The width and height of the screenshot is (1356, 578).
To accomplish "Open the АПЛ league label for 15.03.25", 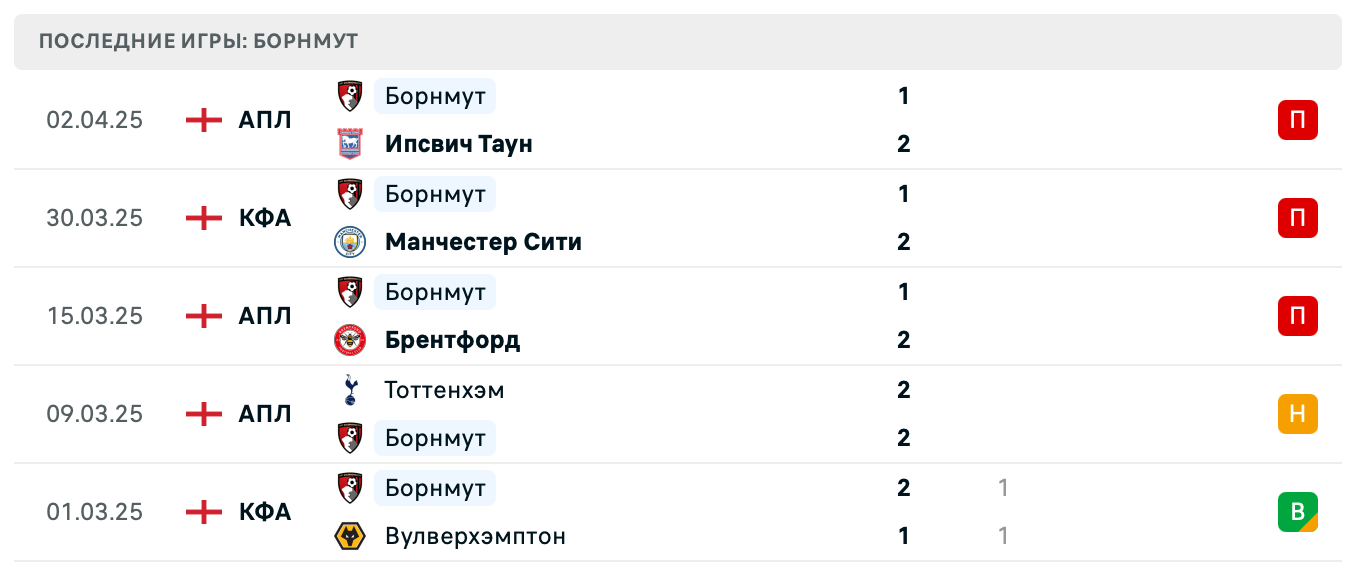I will [x=263, y=316].
